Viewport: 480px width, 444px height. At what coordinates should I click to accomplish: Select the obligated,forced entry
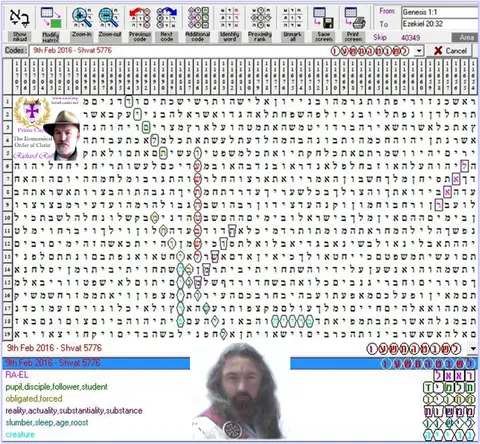coord(34,399)
